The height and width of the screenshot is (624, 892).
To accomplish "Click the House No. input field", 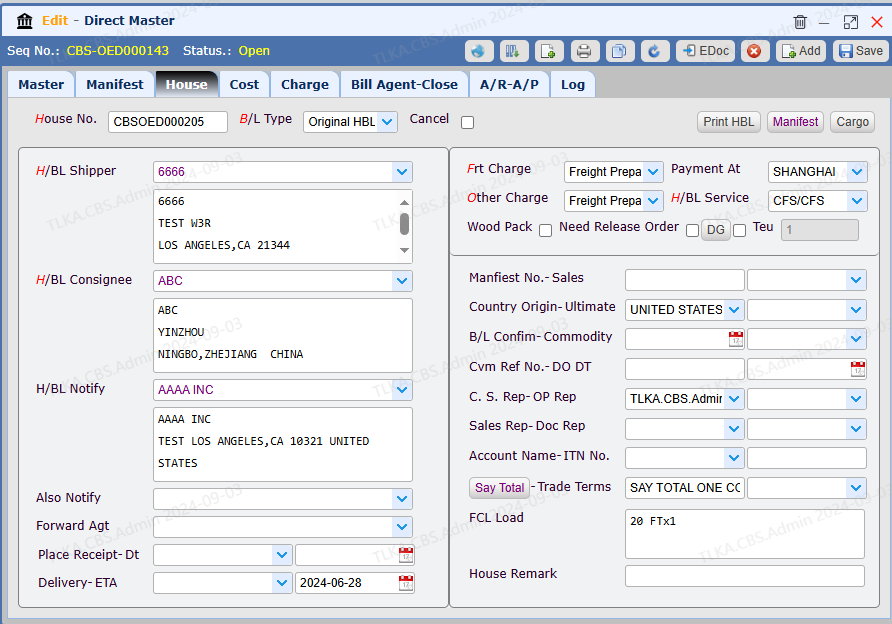I will click(168, 122).
